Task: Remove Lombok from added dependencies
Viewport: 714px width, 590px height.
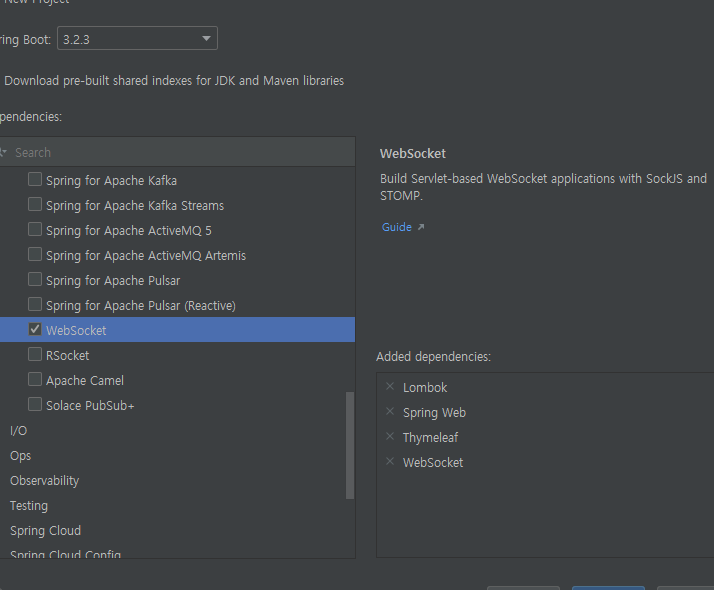Action: pos(390,387)
